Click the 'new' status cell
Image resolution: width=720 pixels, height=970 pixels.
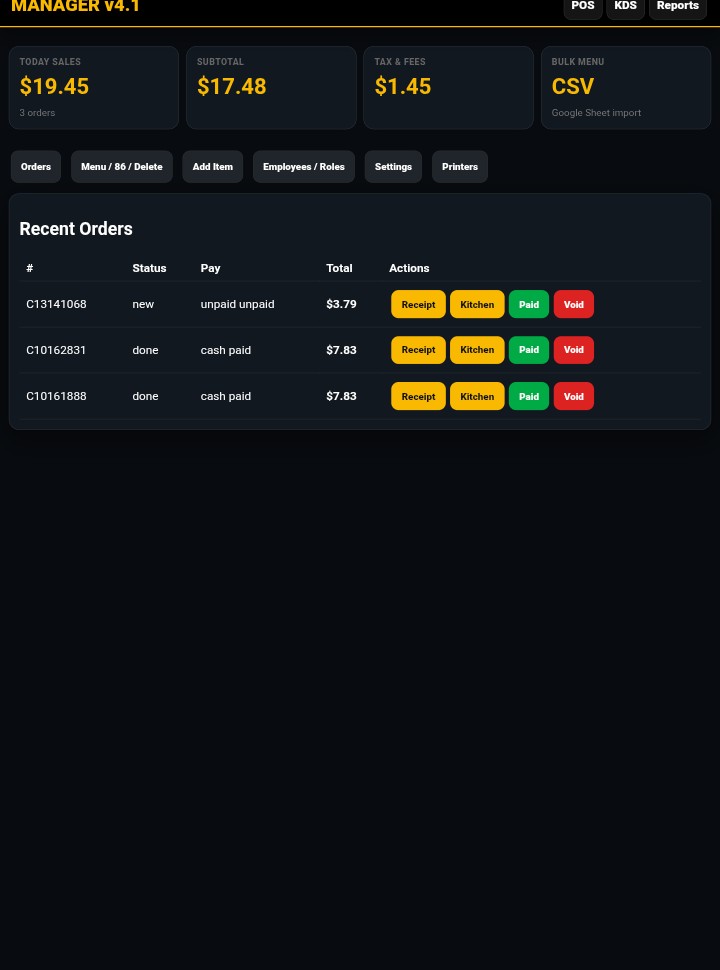[143, 304]
